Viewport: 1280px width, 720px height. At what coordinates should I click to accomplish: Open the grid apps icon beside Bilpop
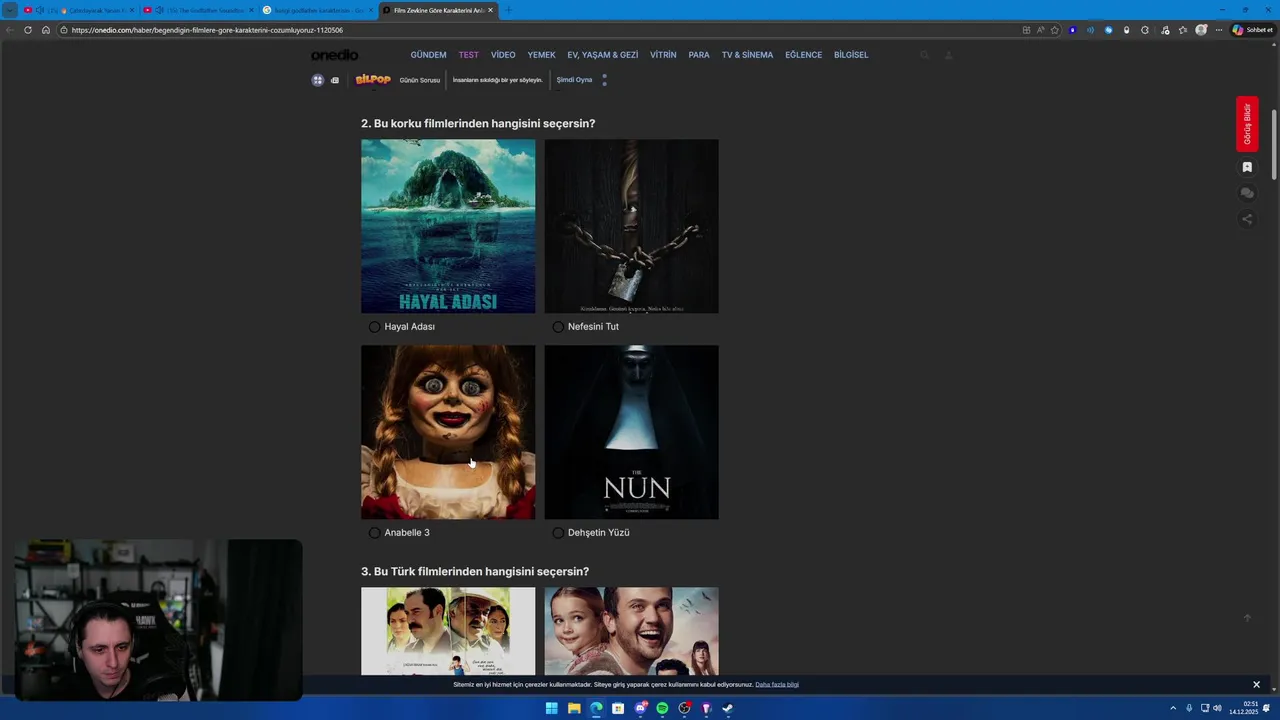click(x=318, y=80)
